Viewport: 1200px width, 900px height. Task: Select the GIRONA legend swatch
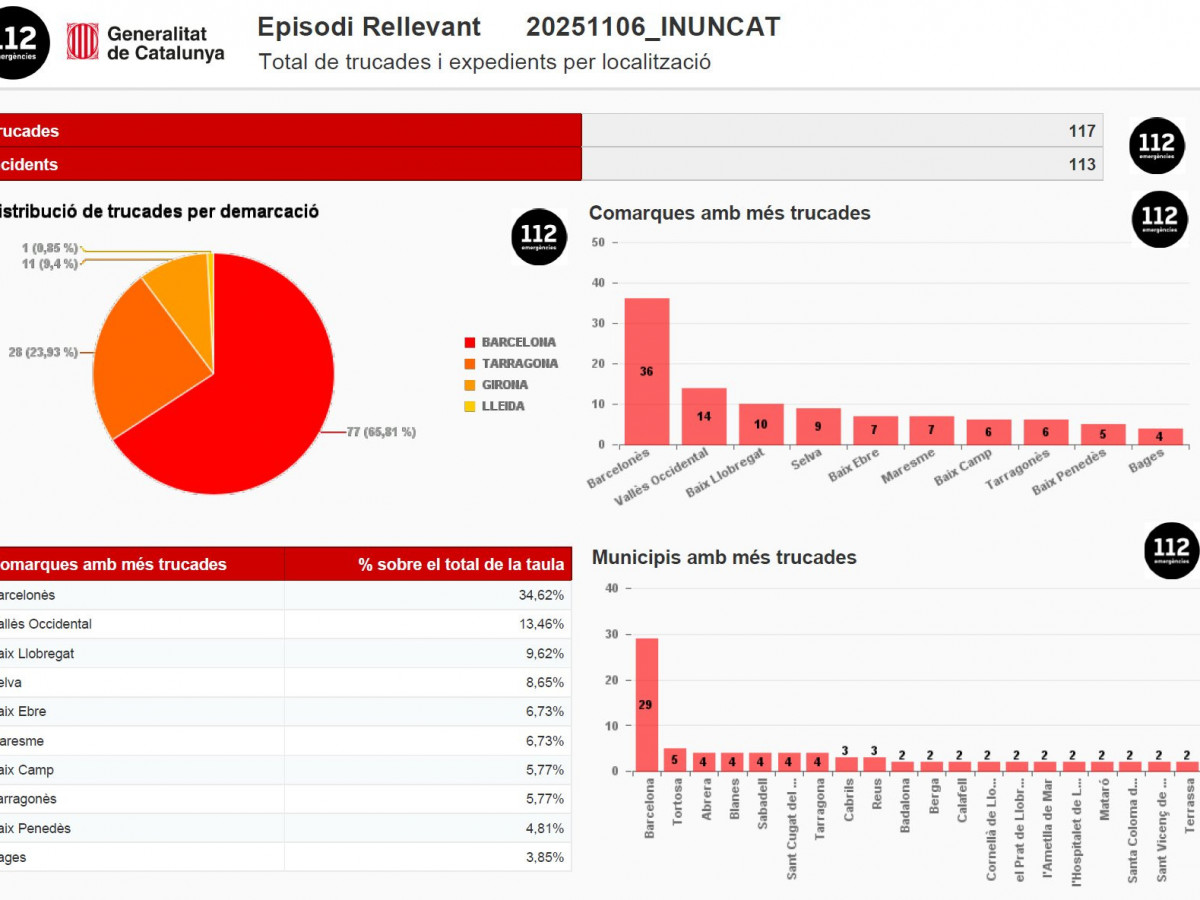469,385
